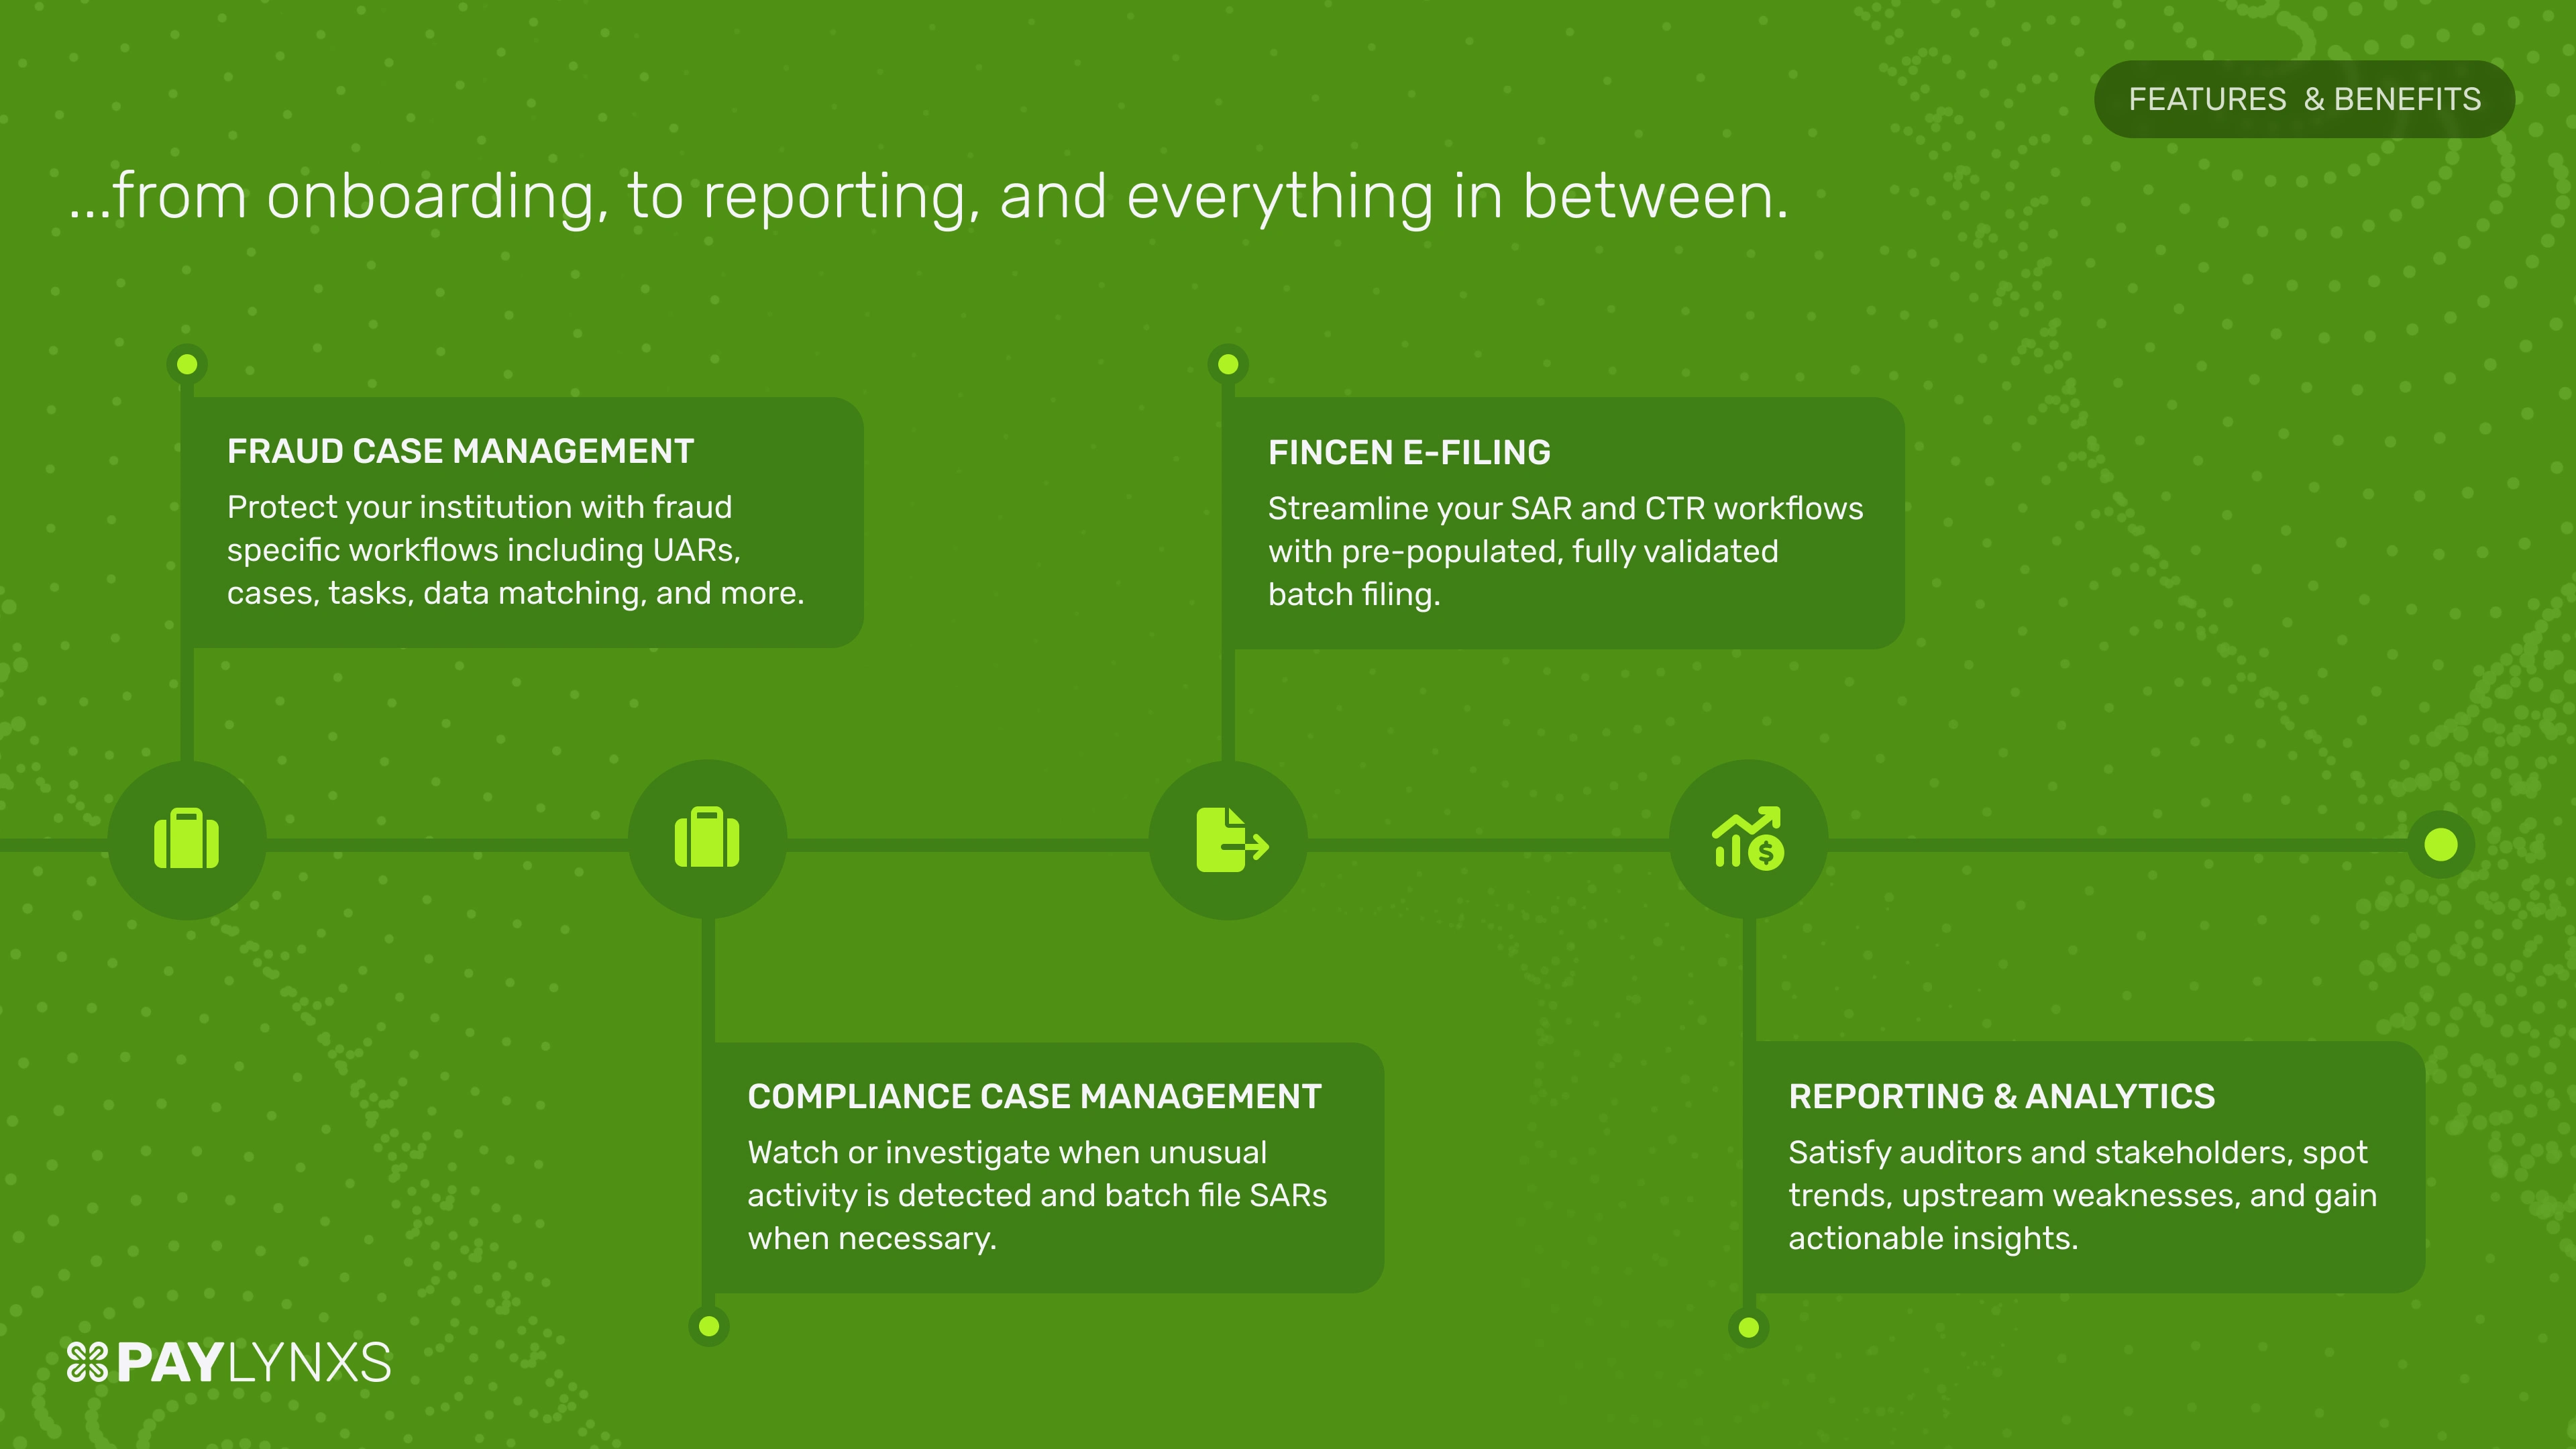Select the FinCEN E-Filing document export icon
2576x1449 pixels.
click(1231, 840)
